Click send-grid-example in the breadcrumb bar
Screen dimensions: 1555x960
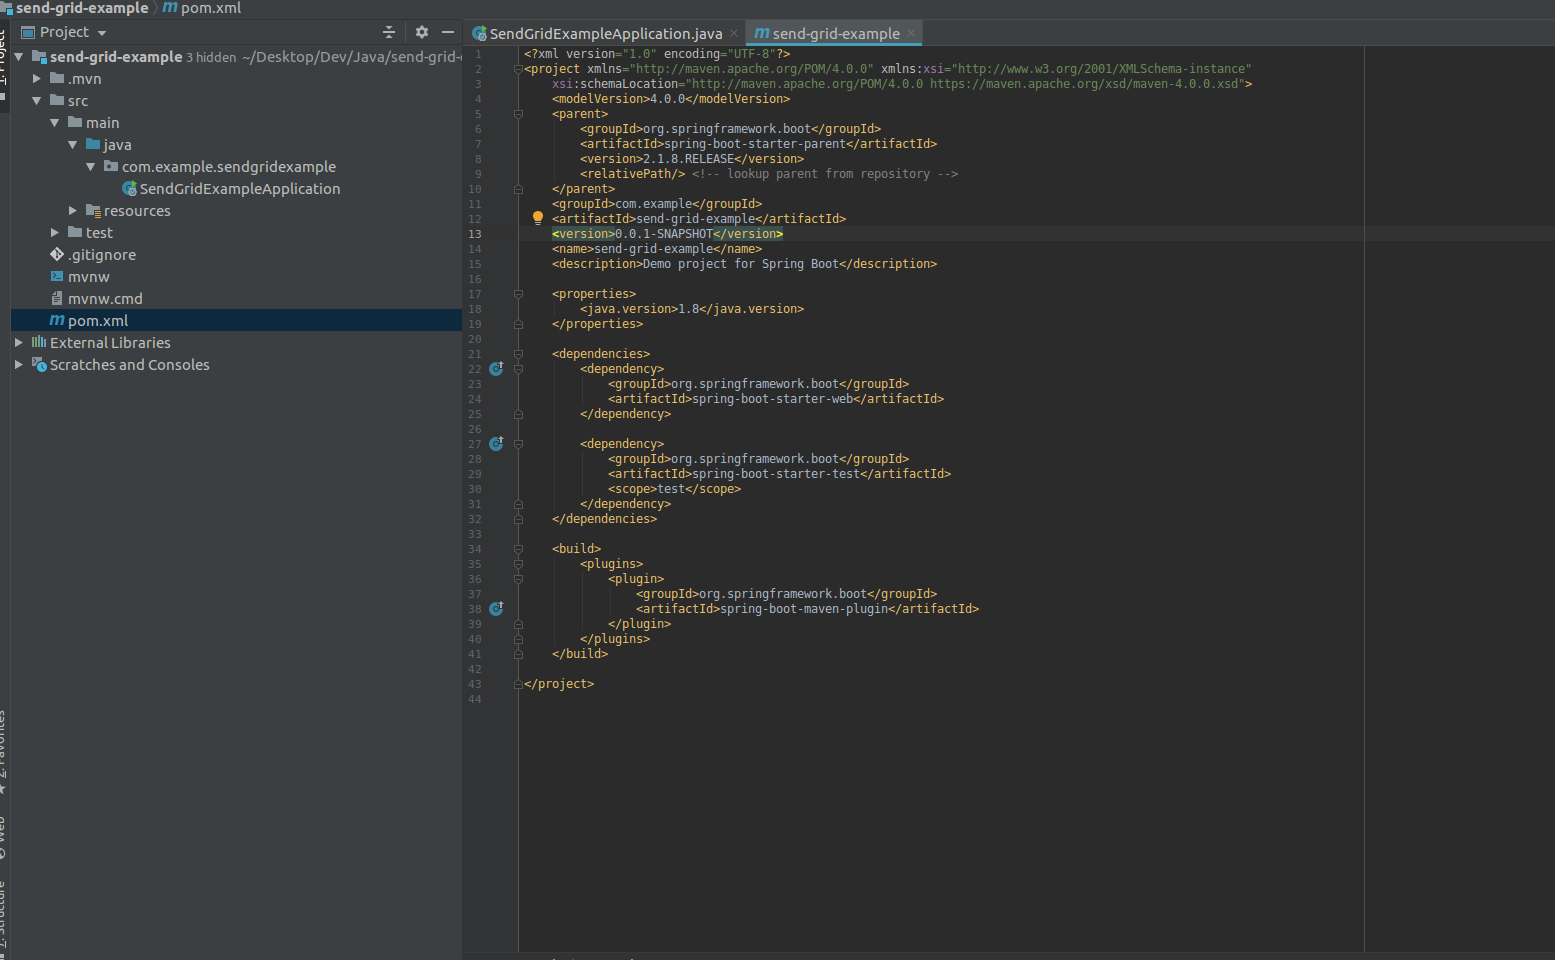(x=82, y=8)
